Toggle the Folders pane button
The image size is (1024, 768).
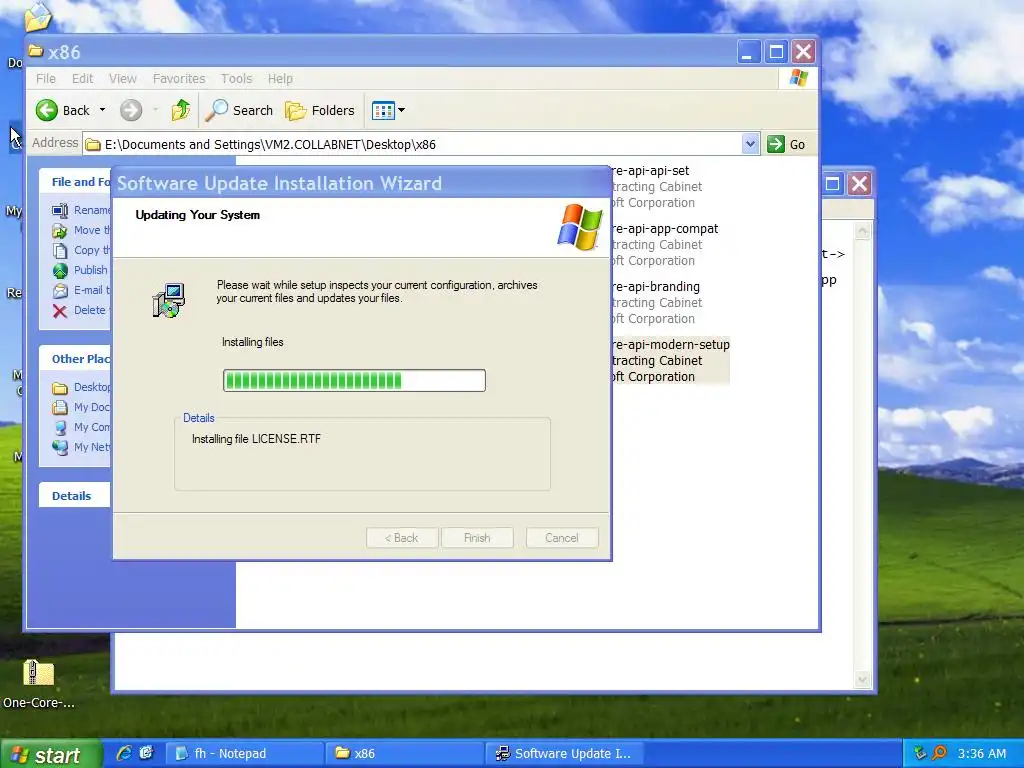320,110
